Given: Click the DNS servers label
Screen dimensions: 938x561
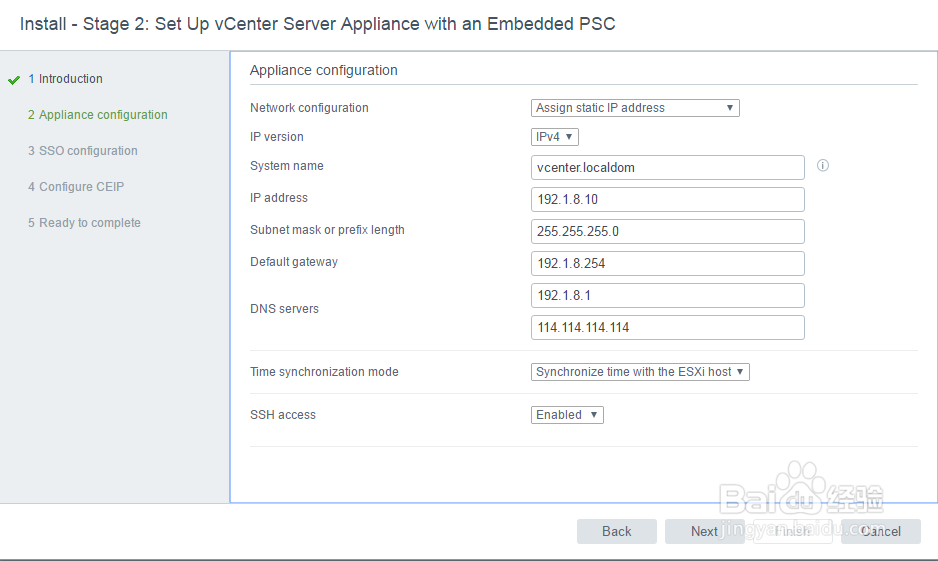Looking at the screenshot, I should click(x=284, y=309).
